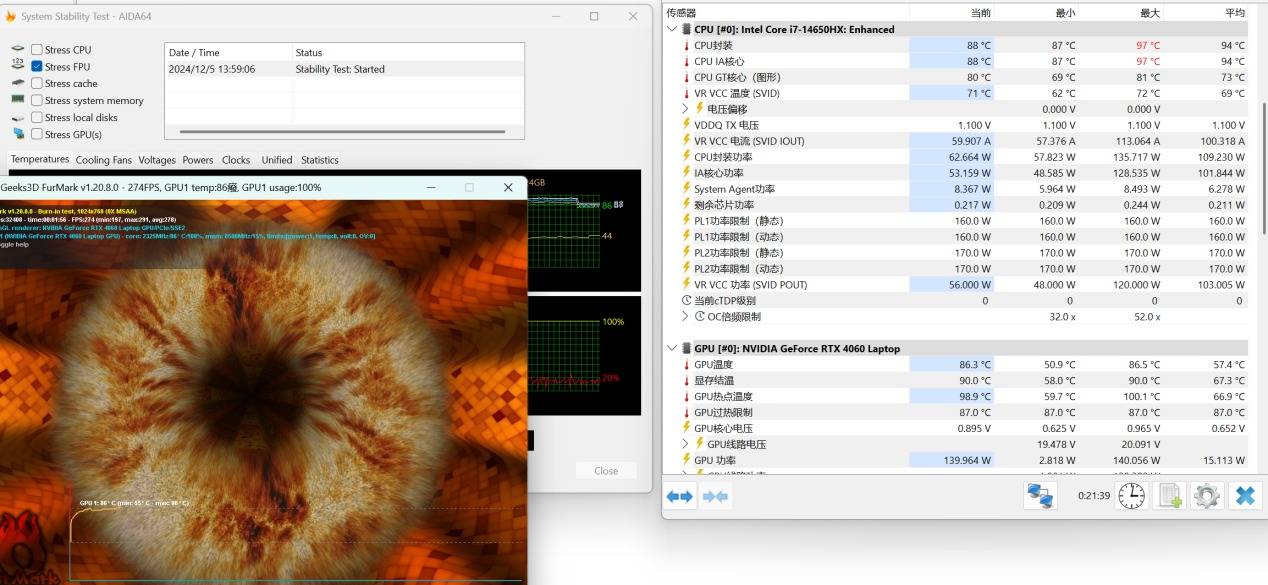Enable the Stress CPU checkbox

37,50
